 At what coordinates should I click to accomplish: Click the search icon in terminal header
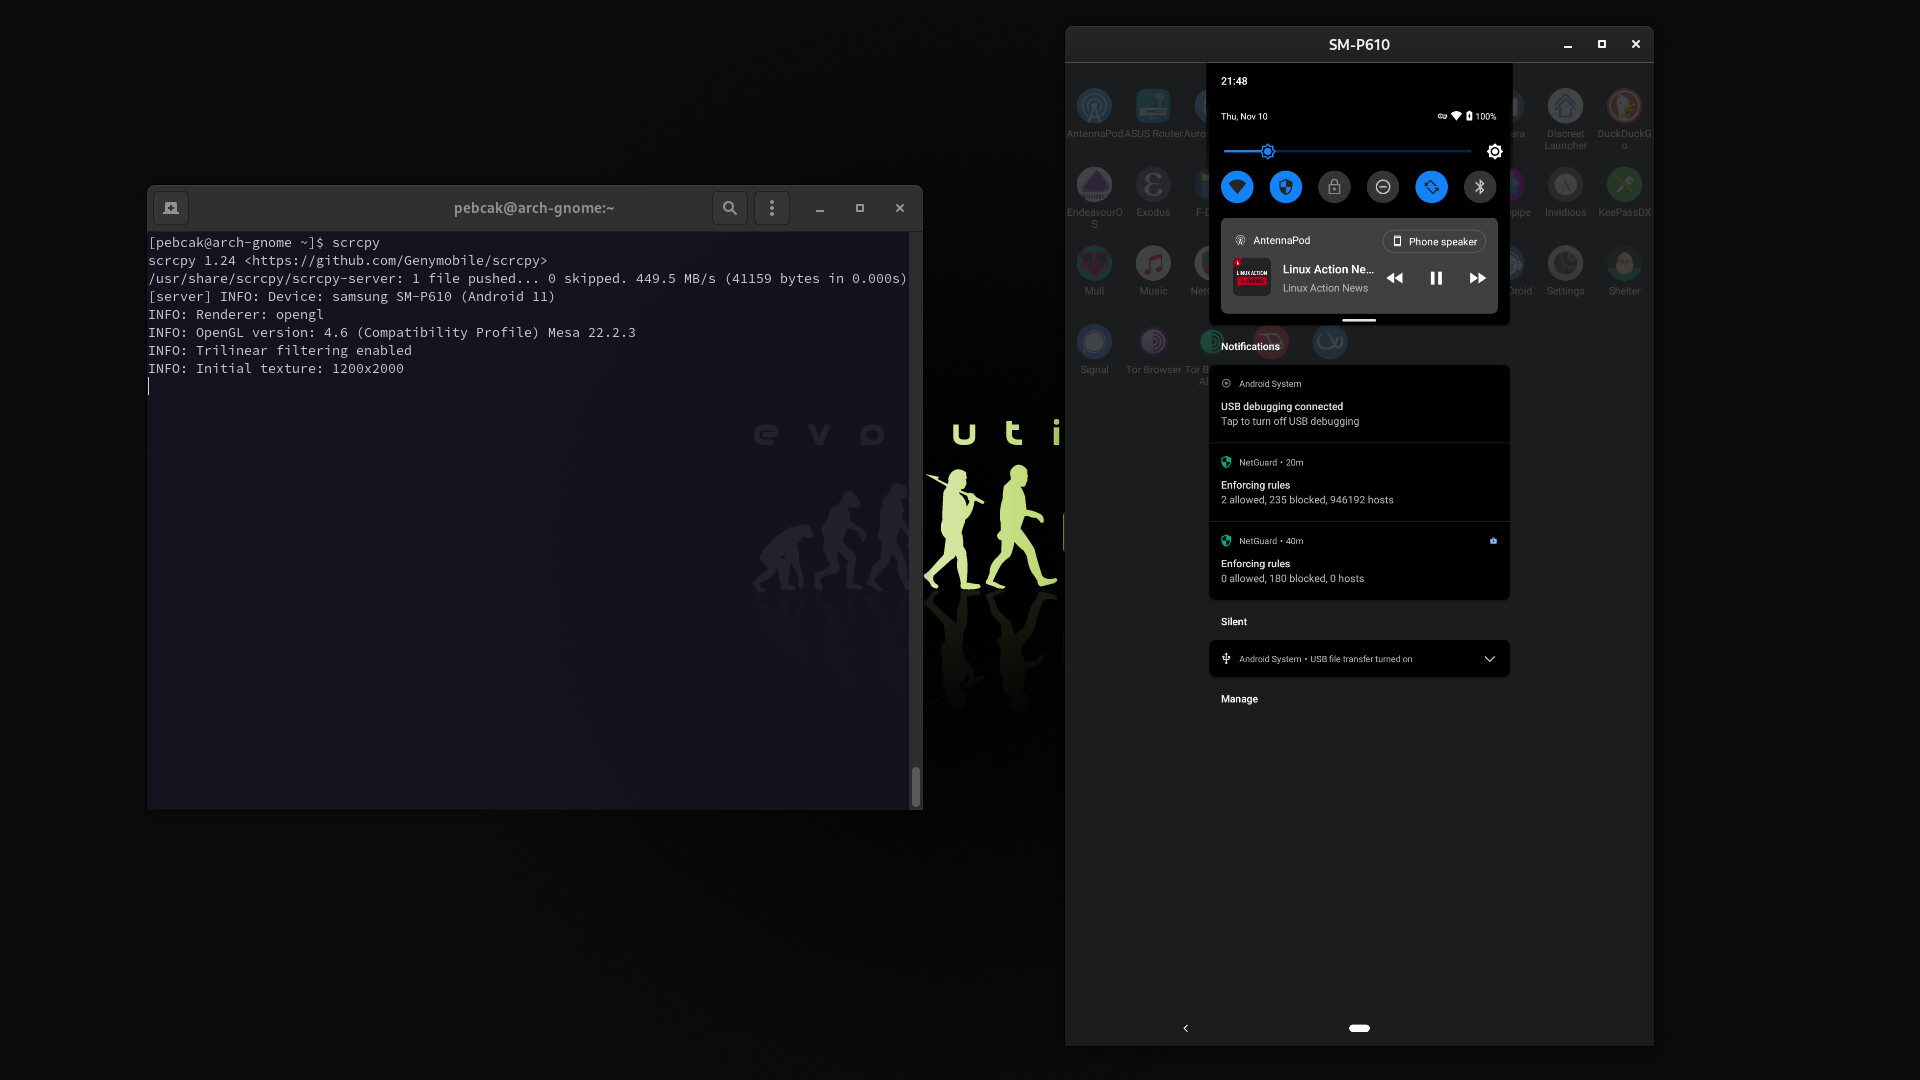click(730, 208)
